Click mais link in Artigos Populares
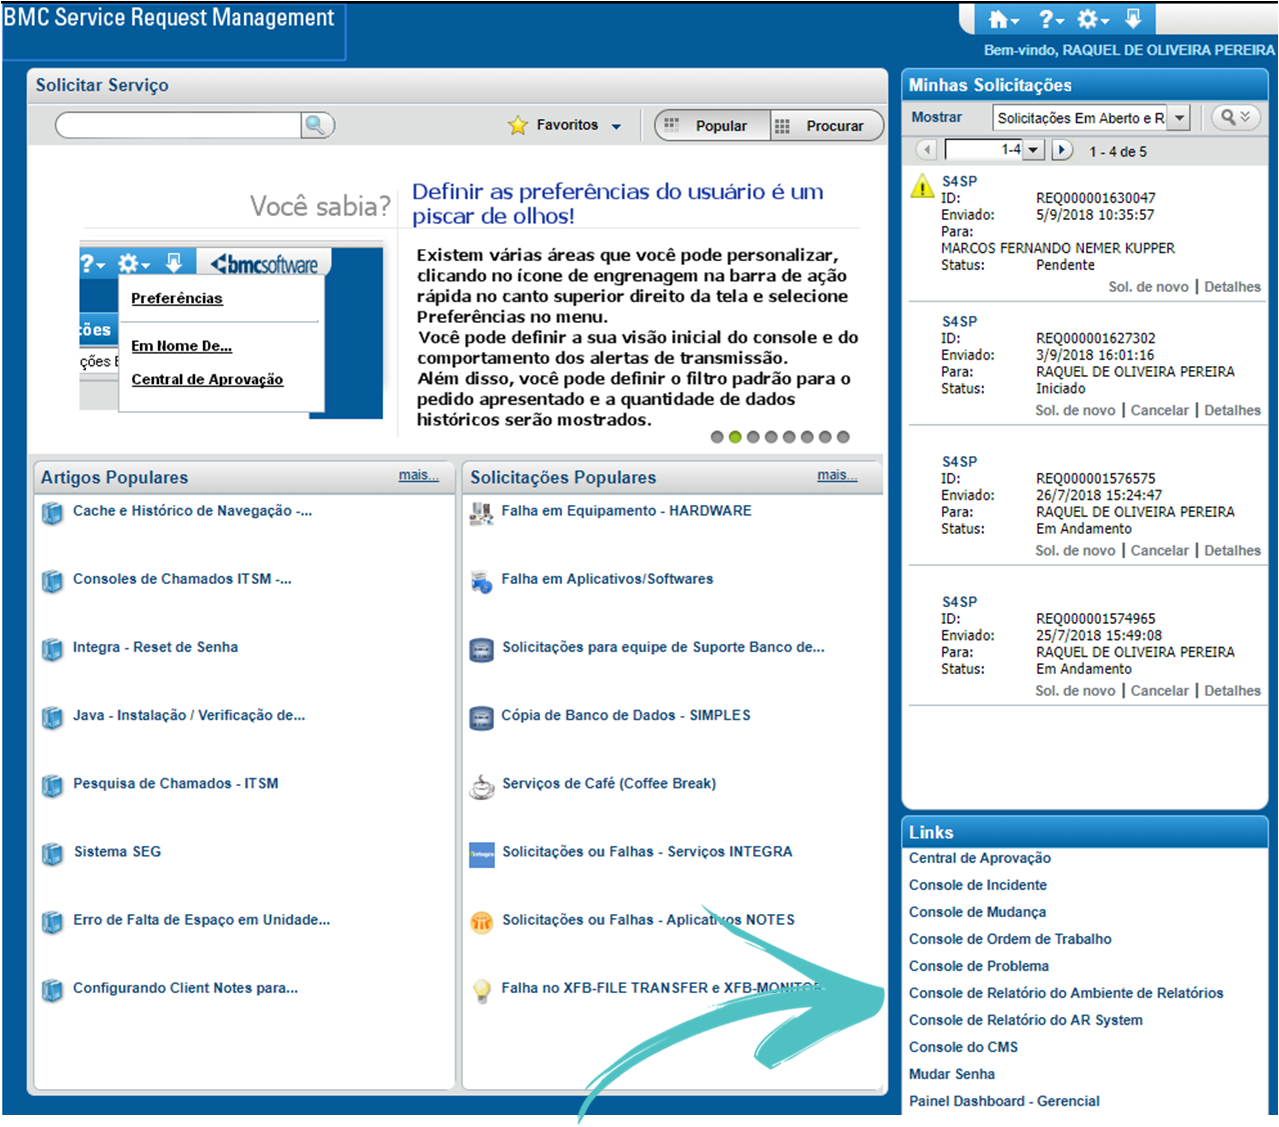1279x1127 pixels. click(418, 475)
